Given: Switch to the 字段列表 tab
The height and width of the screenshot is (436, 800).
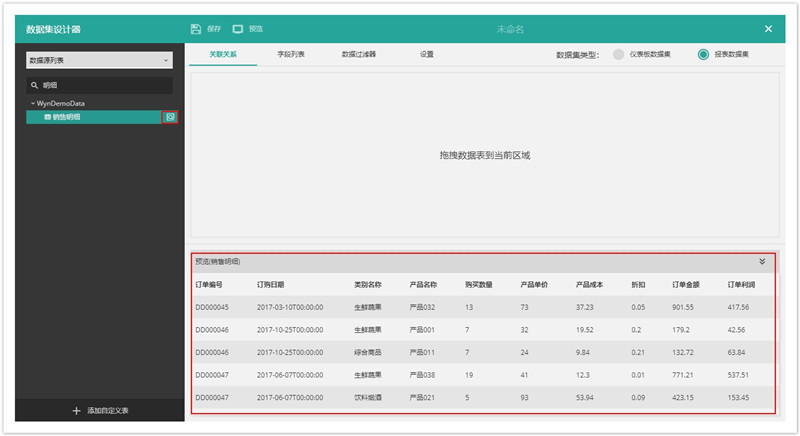Looking at the screenshot, I should pos(291,54).
